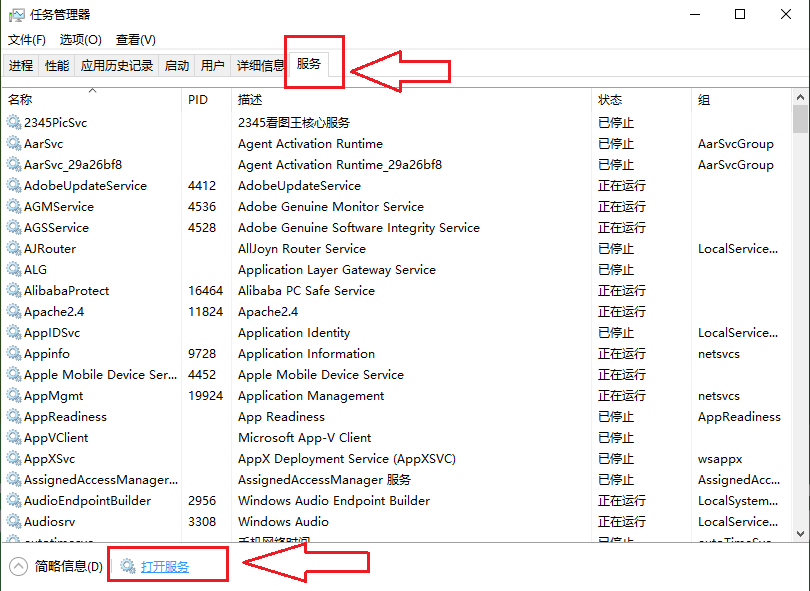Select the AarSvc service row
The height and width of the screenshot is (591, 810).
(397, 144)
